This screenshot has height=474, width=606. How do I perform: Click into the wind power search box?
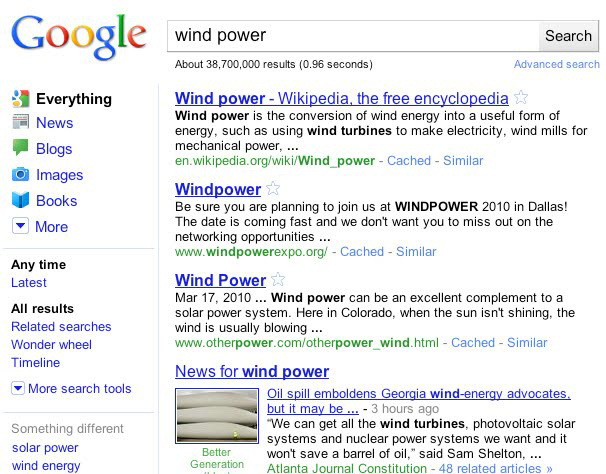(x=353, y=36)
